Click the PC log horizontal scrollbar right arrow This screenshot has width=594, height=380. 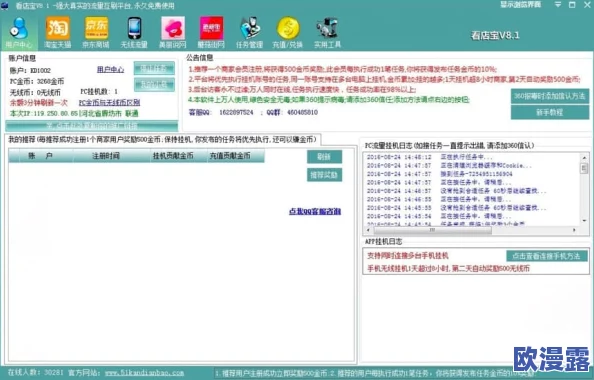[x=575, y=230]
